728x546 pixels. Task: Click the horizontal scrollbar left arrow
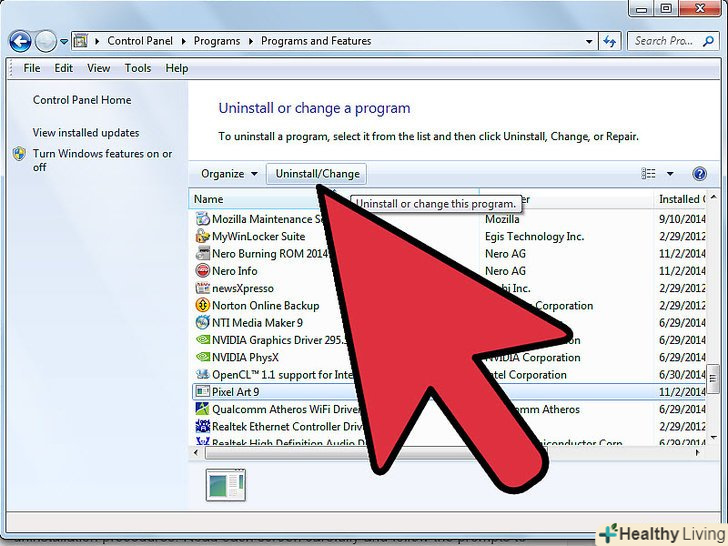tap(196, 452)
